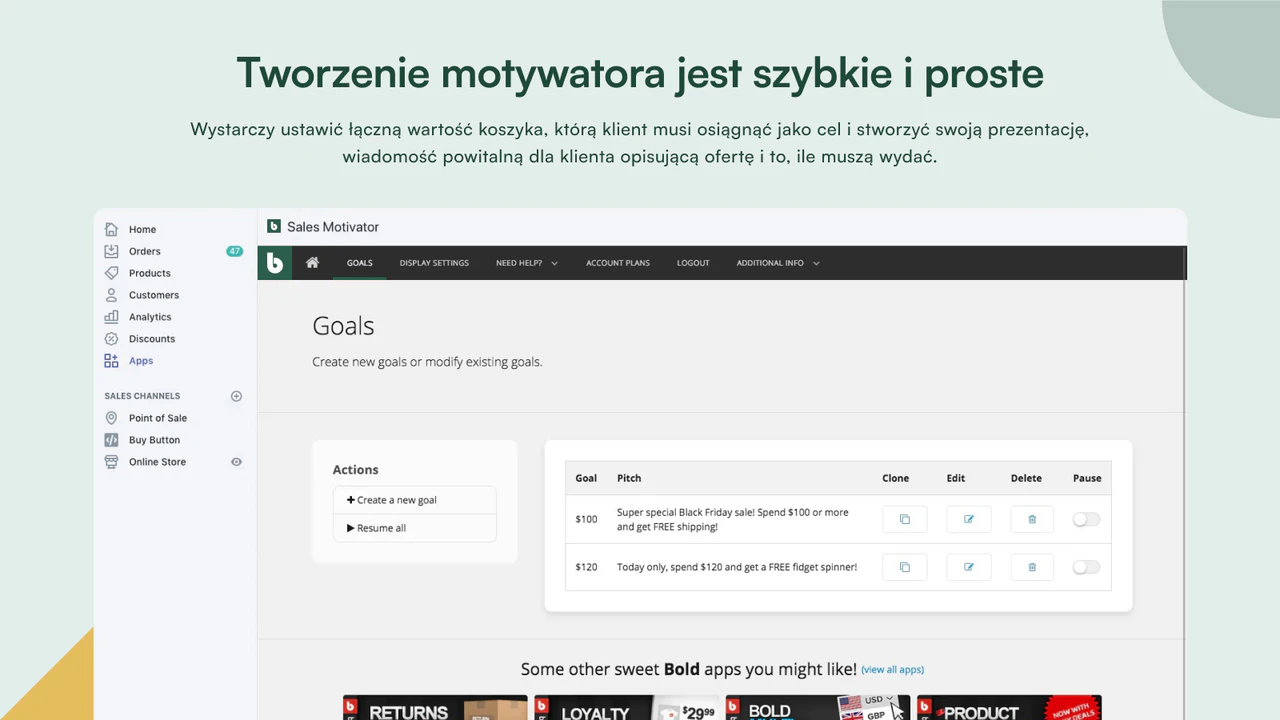Open the Returns app thumbnail
The image size is (1280, 720).
(435, 708)
